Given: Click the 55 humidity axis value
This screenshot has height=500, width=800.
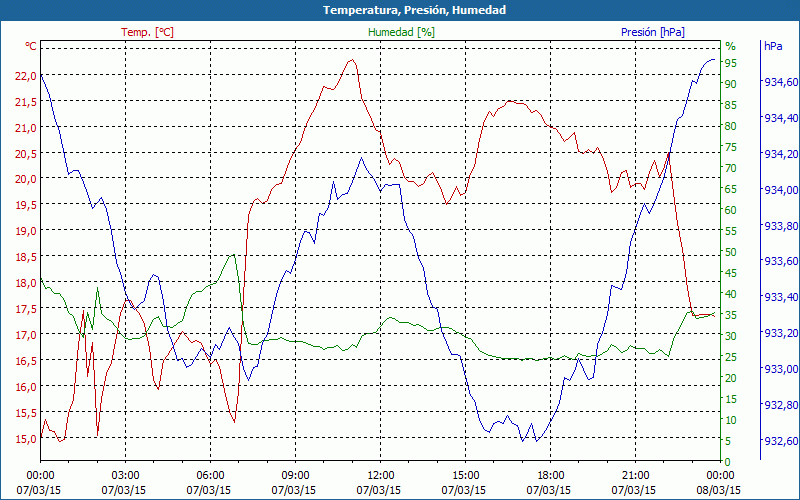Looking at the screenshot, I should 731,231.
